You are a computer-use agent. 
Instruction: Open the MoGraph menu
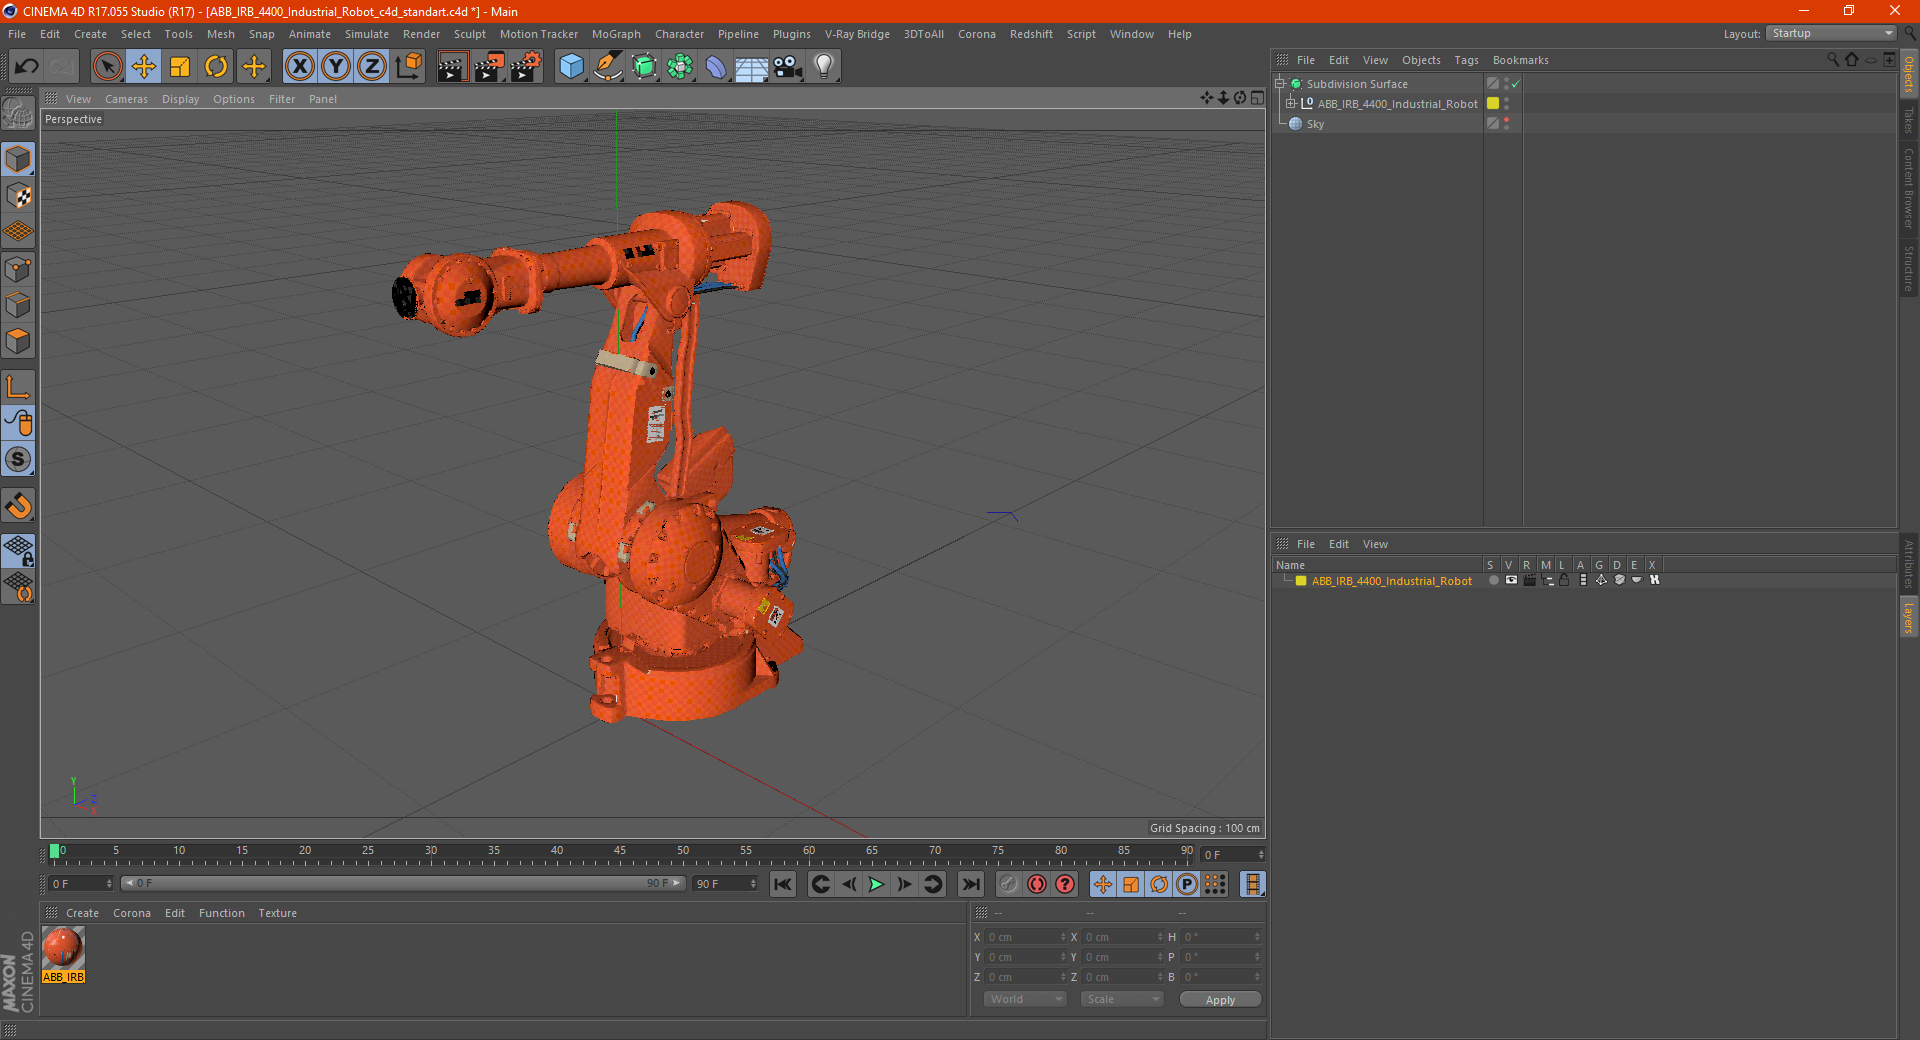616,34
